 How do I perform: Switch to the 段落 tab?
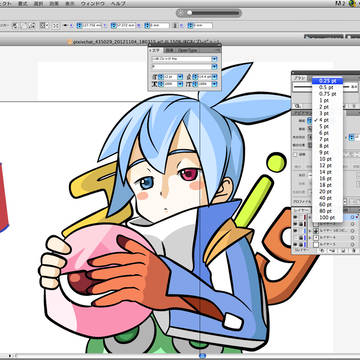[169, 50]
